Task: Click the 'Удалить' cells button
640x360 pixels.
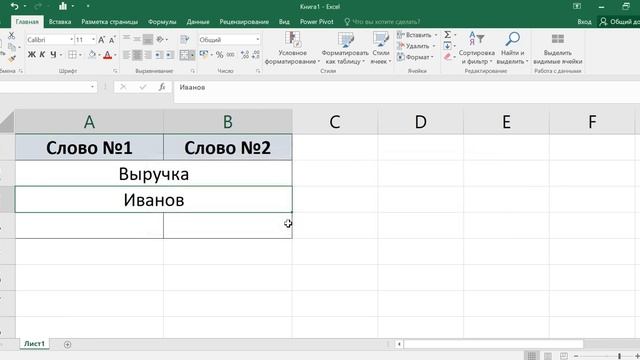Action: click(x=416, y=46)
